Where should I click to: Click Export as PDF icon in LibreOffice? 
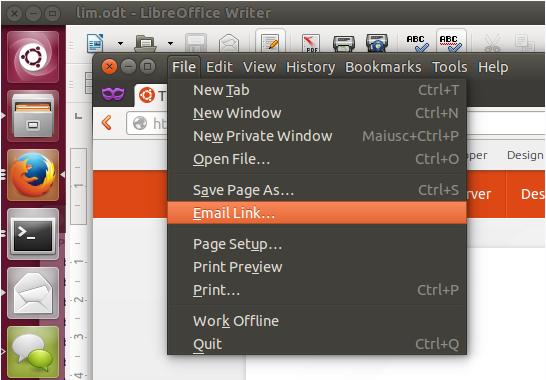[x=311, y=43]
